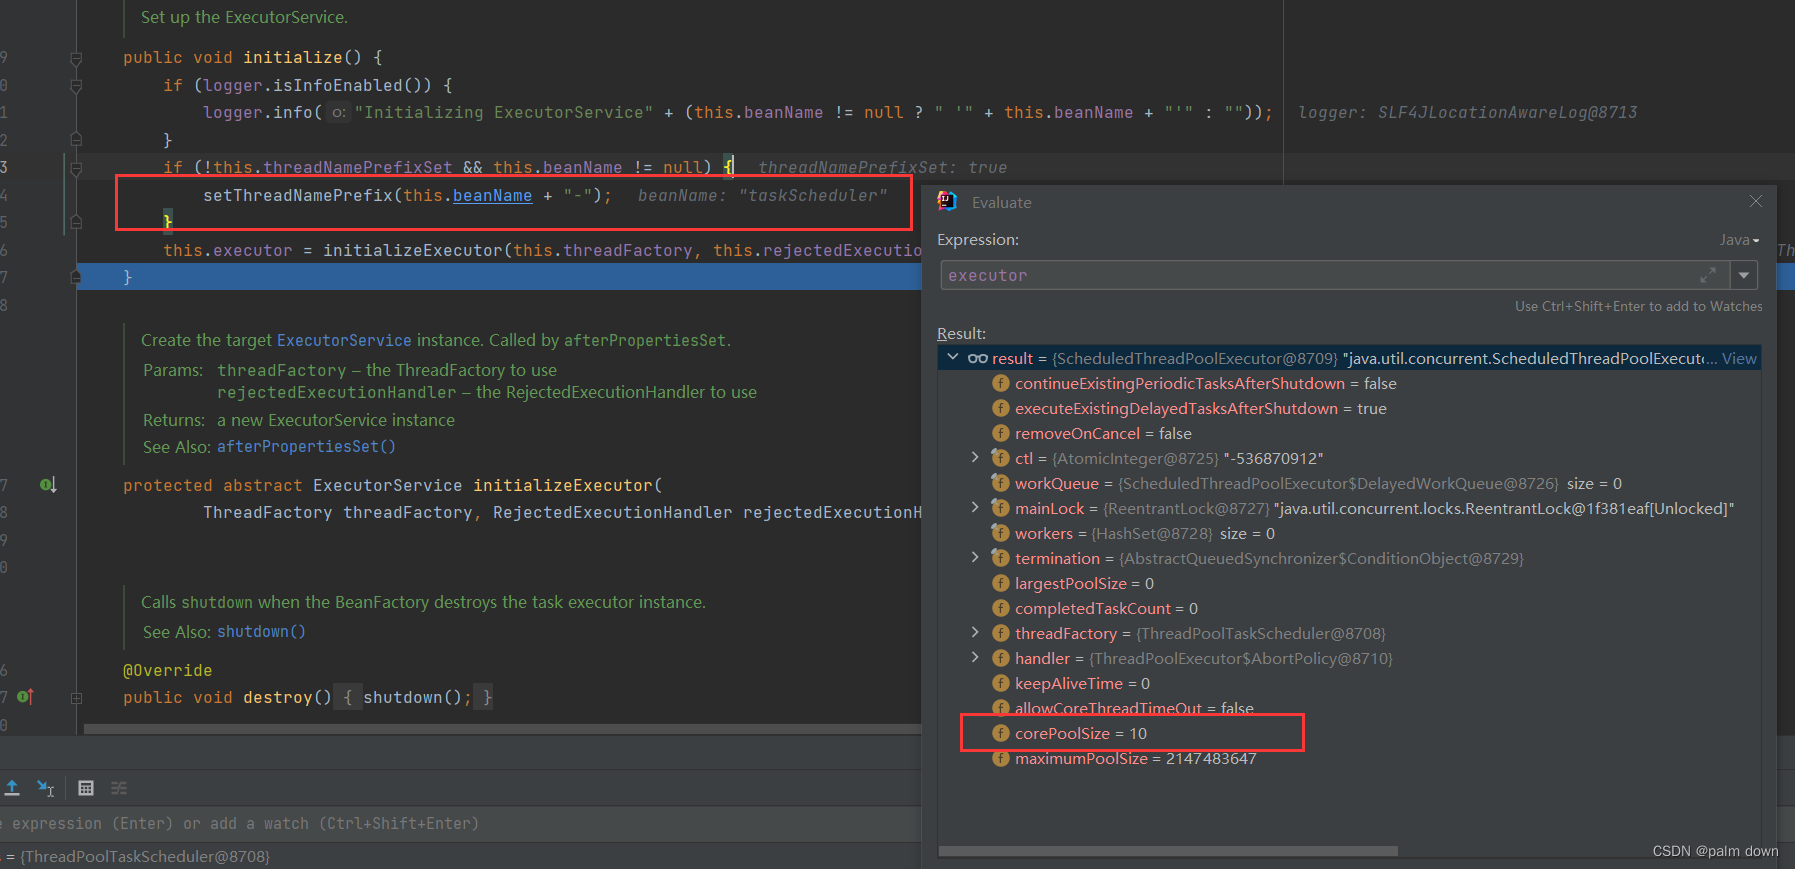Viewport: 1795px width, 869px height.
Task: Select the allowCoreThreadTimeOut = false row
Action: (x=1349, y=708)
